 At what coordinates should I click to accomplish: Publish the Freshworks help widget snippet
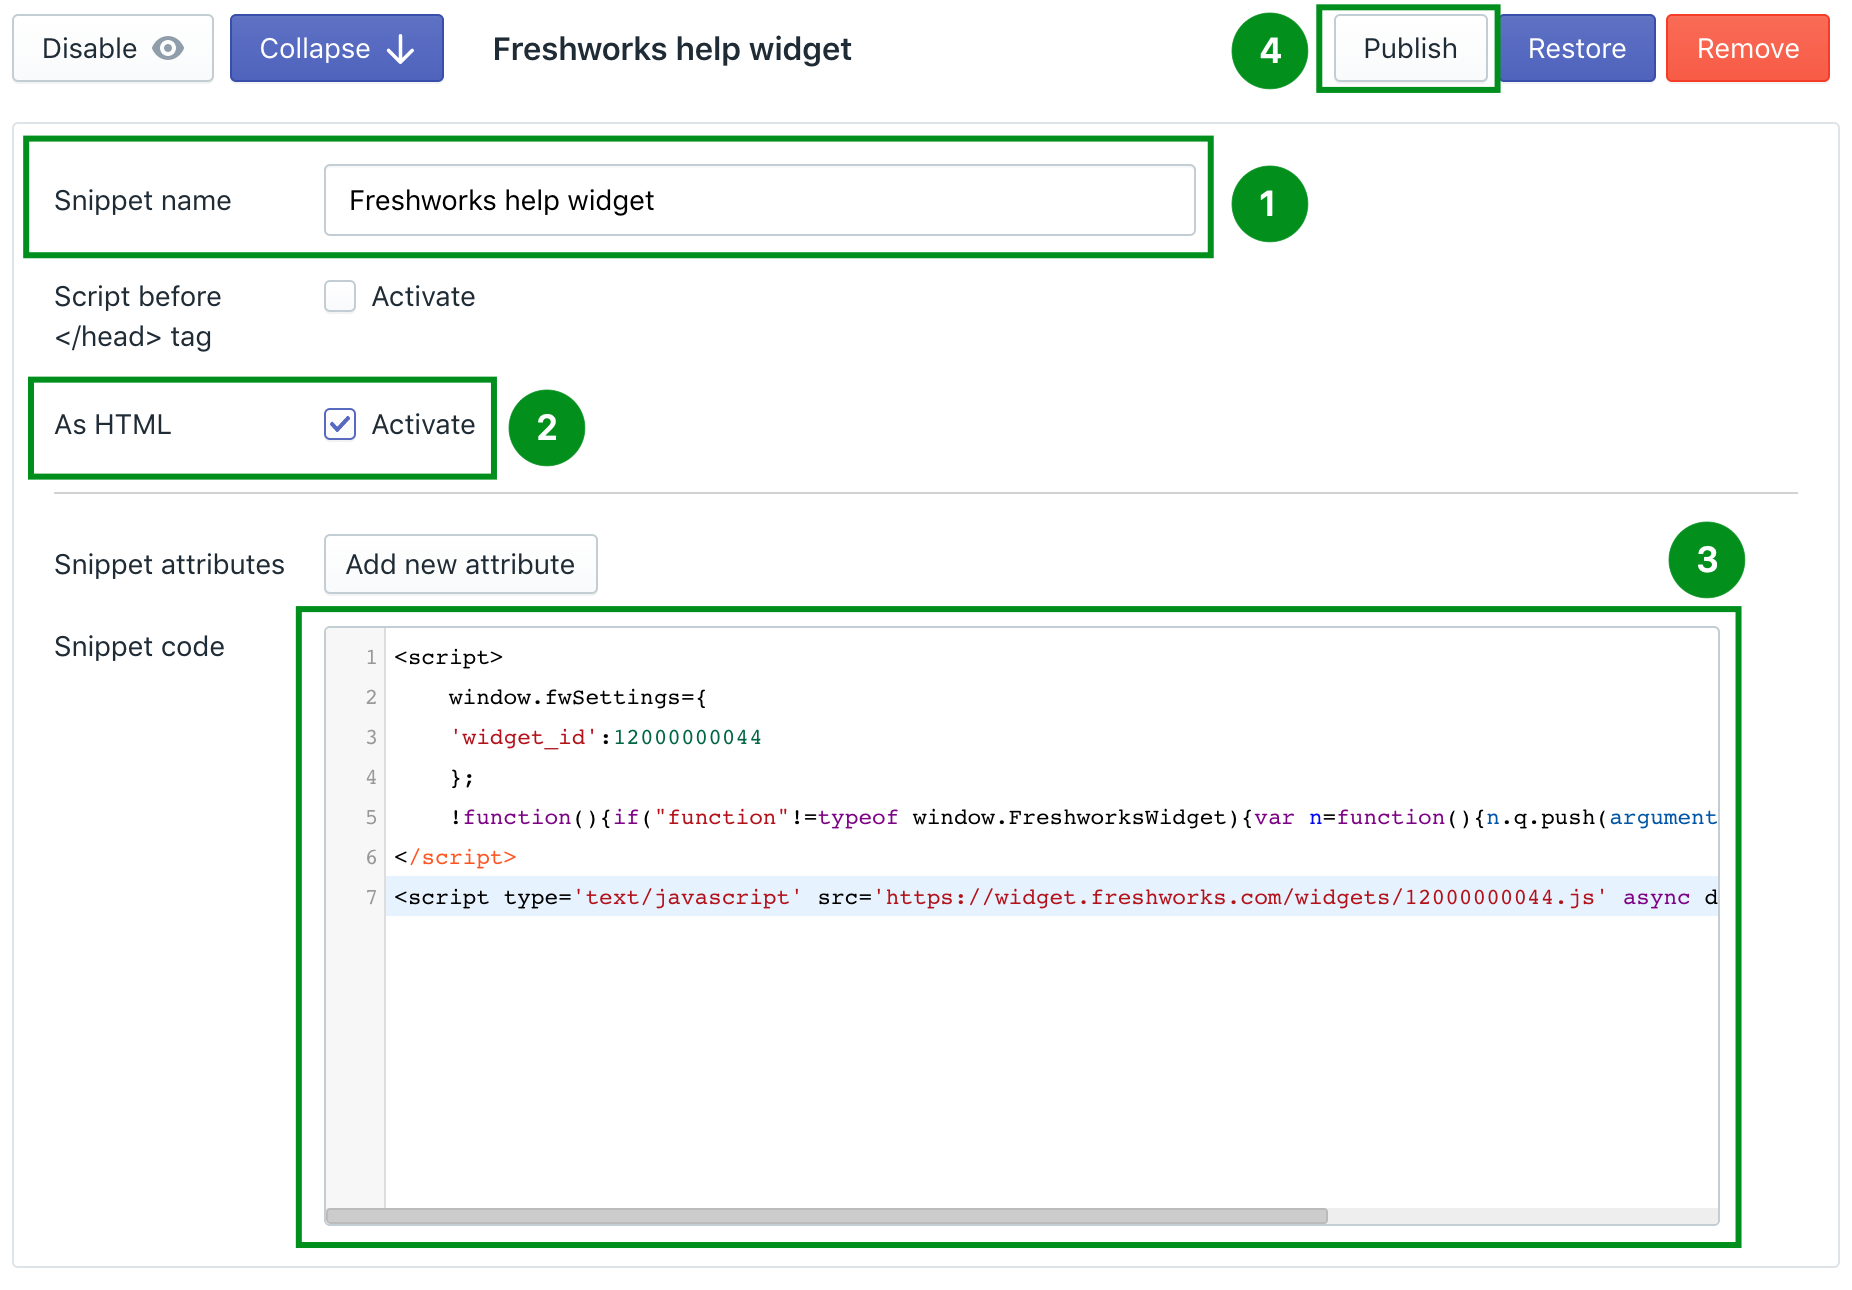(1410, 48)
